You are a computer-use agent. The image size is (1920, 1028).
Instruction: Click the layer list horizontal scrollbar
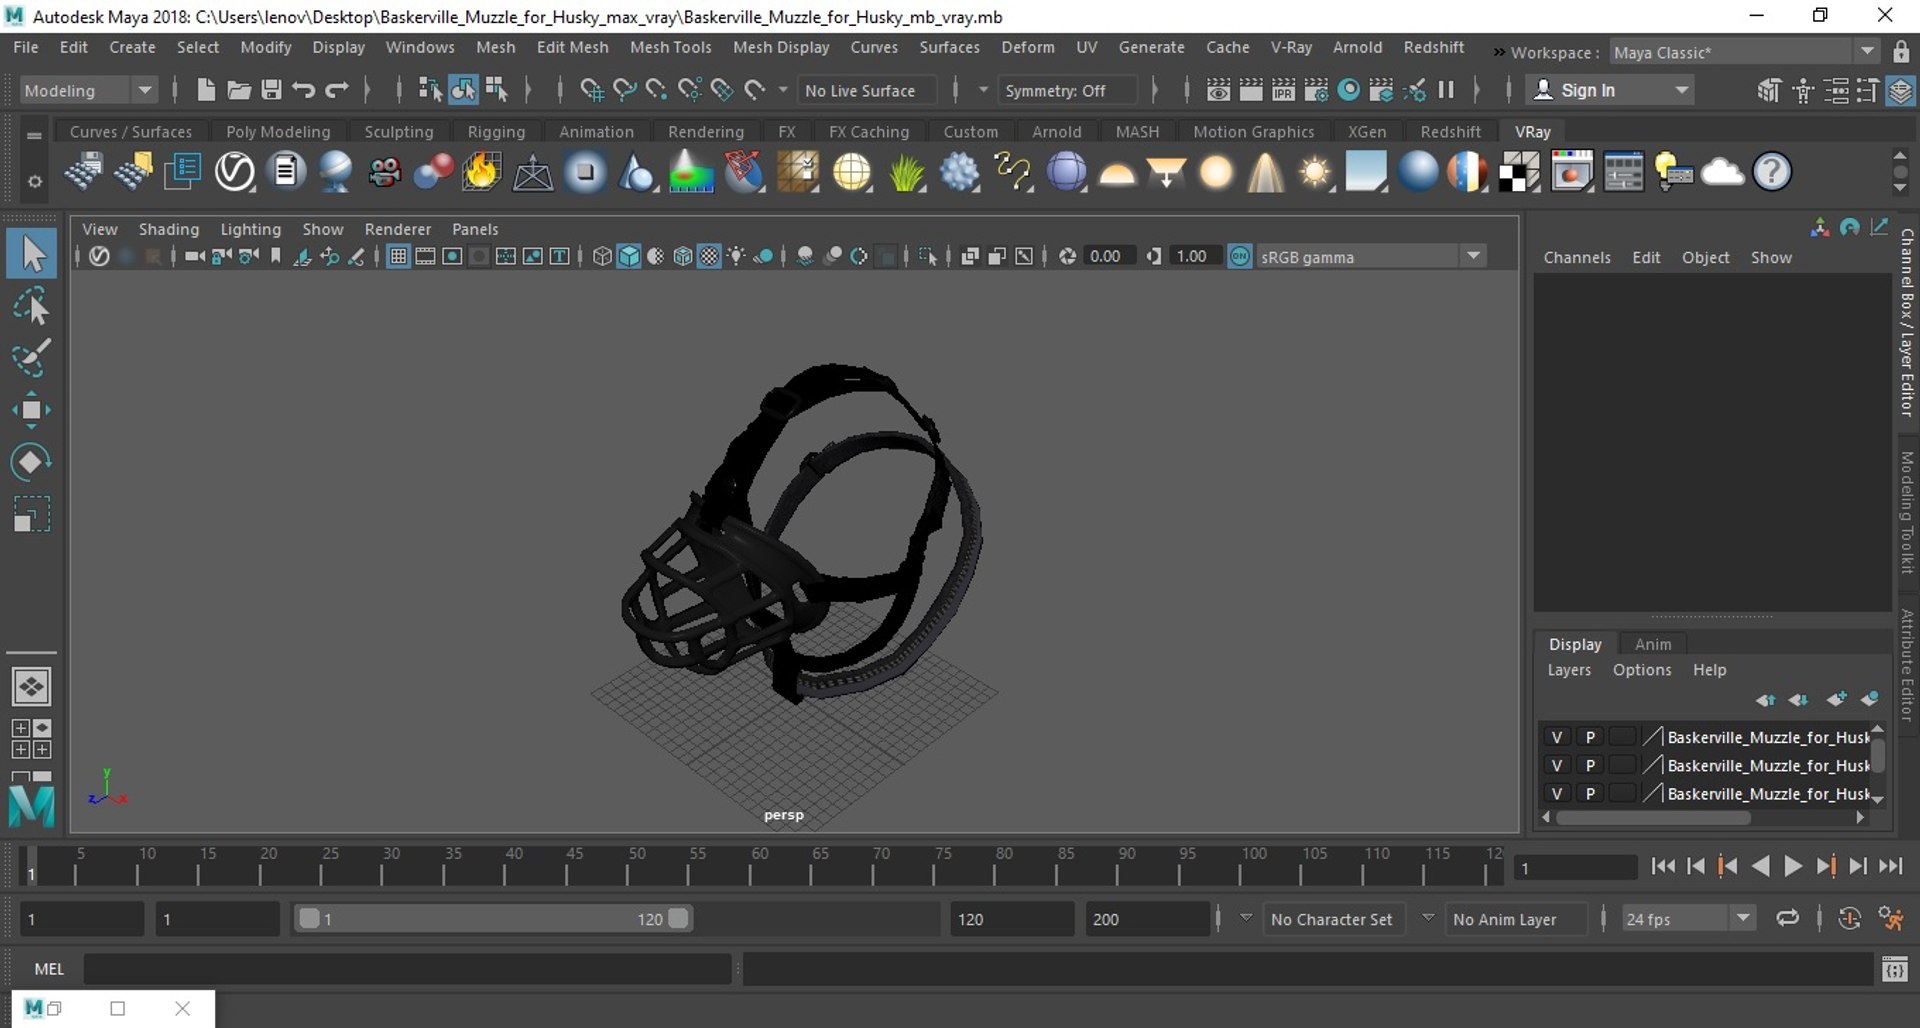[x=1653, y=817]
